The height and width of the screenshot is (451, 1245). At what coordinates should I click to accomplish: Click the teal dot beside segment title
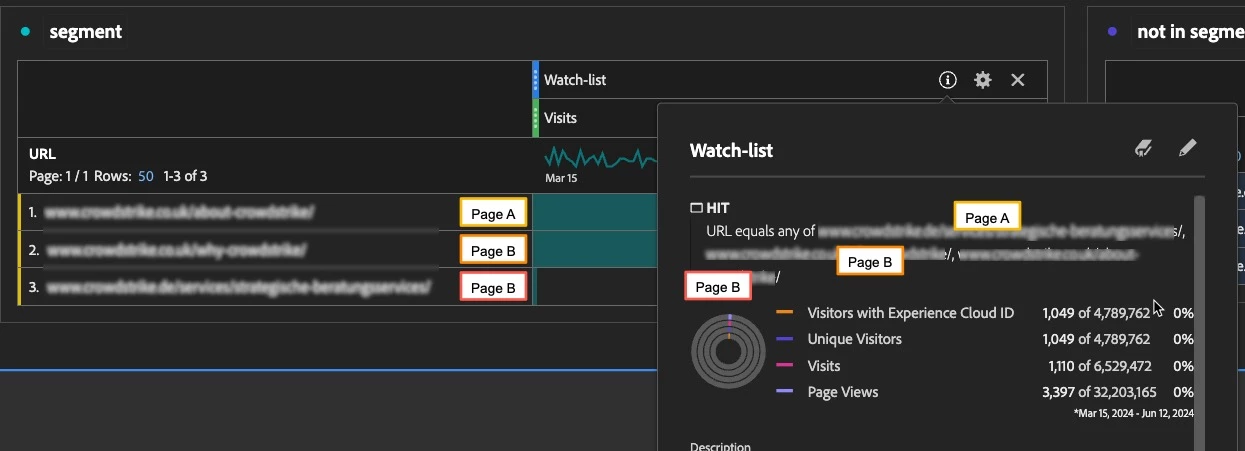click(x=26, y=32)
